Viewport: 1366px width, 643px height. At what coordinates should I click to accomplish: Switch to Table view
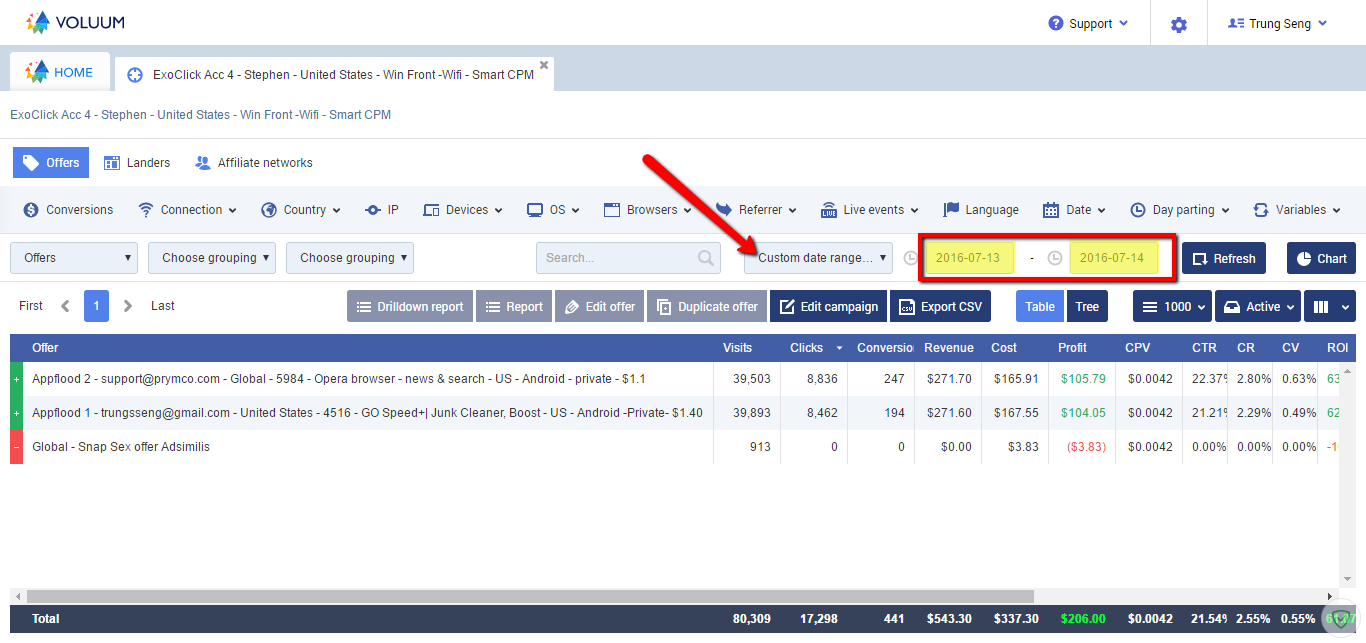pyautogui.click(x=1040, y=307)
